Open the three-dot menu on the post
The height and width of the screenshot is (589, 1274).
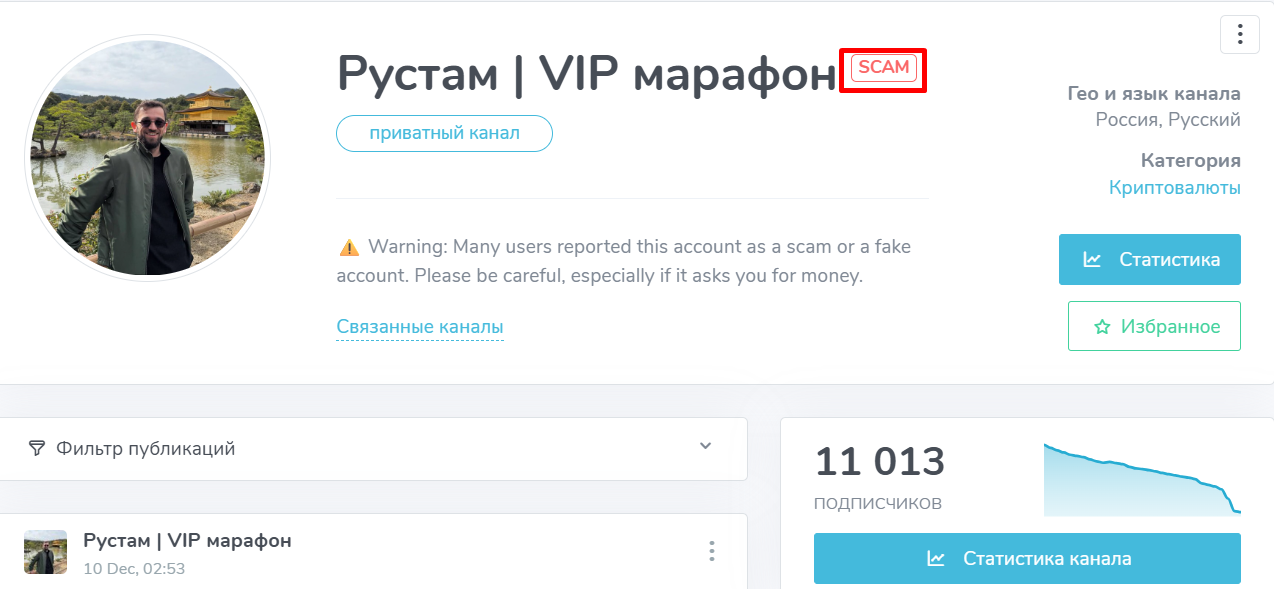click(712, 551)
